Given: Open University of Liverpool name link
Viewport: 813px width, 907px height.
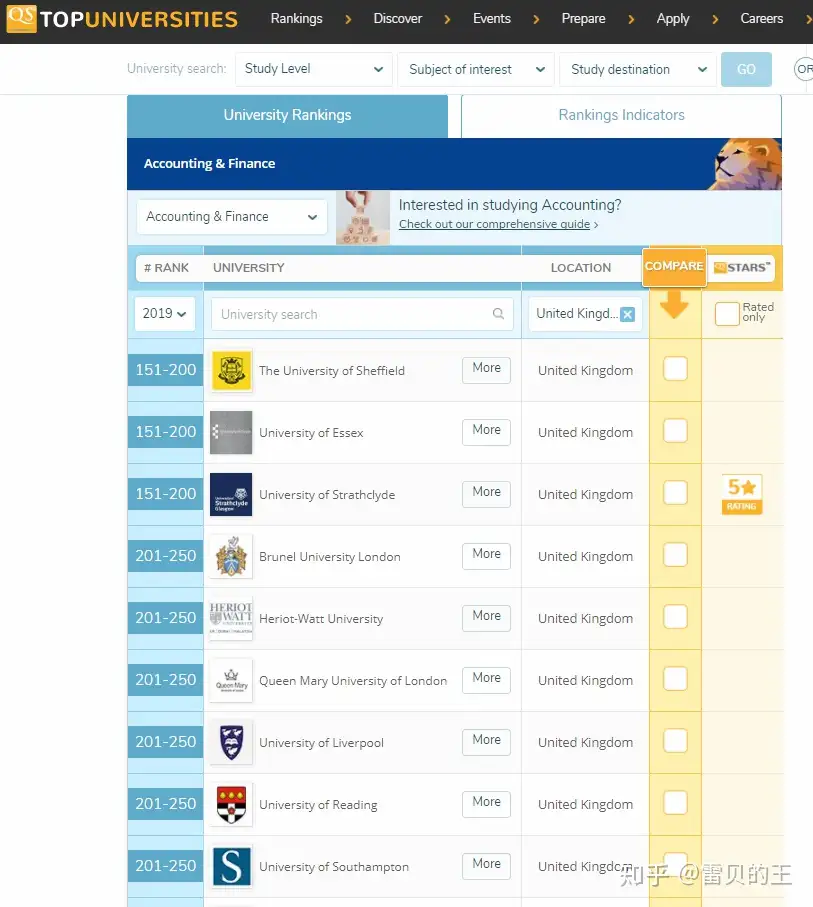Looking at the screenshot, I should tap(321, 743).
